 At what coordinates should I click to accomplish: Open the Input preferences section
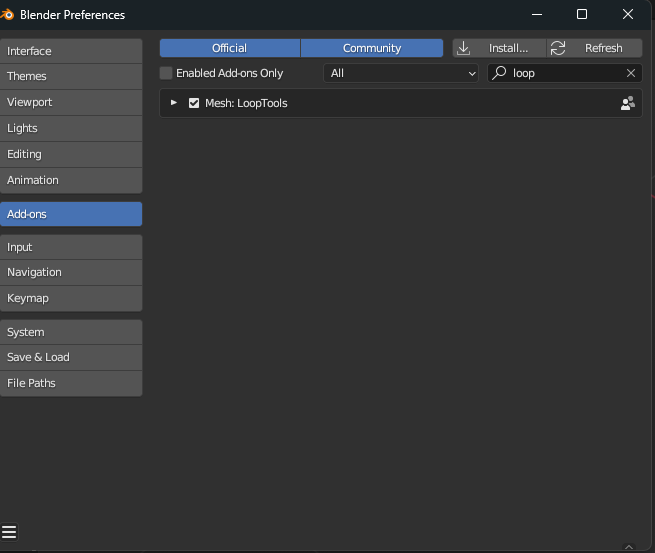click(71, 247)
